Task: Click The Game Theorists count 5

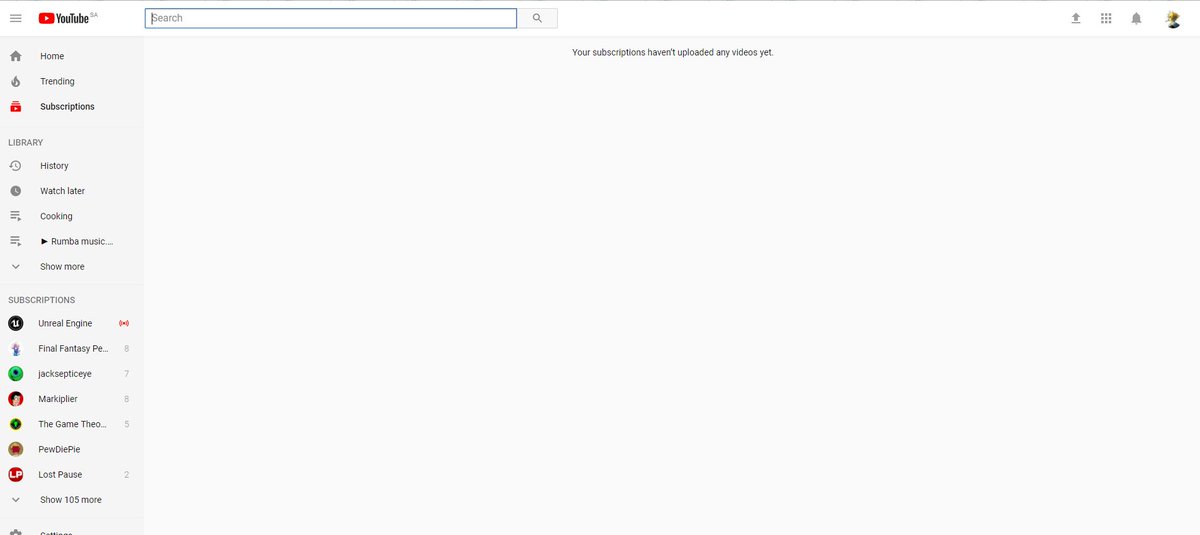Action: pos(126,424)
